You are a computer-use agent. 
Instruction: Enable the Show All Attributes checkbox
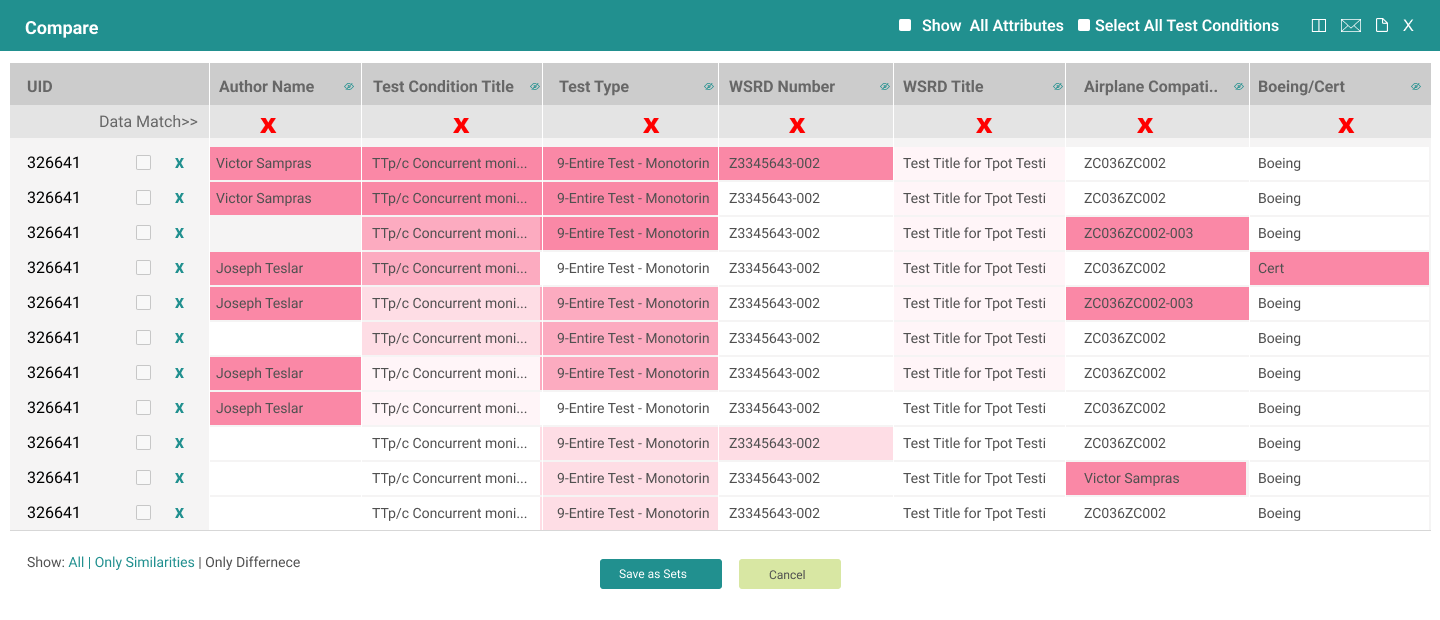pyautogui.click(x=905, y=24)
